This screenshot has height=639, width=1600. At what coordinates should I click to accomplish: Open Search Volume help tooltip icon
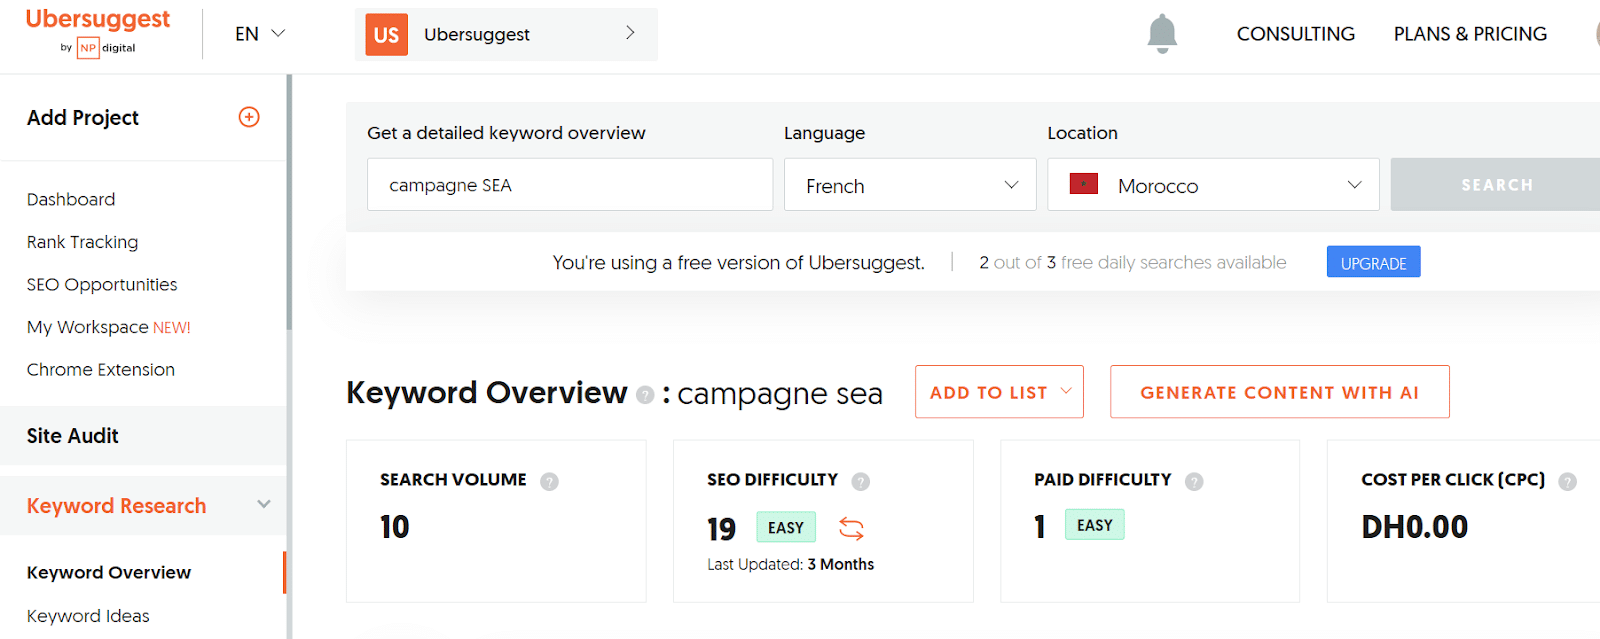(549, 481)
